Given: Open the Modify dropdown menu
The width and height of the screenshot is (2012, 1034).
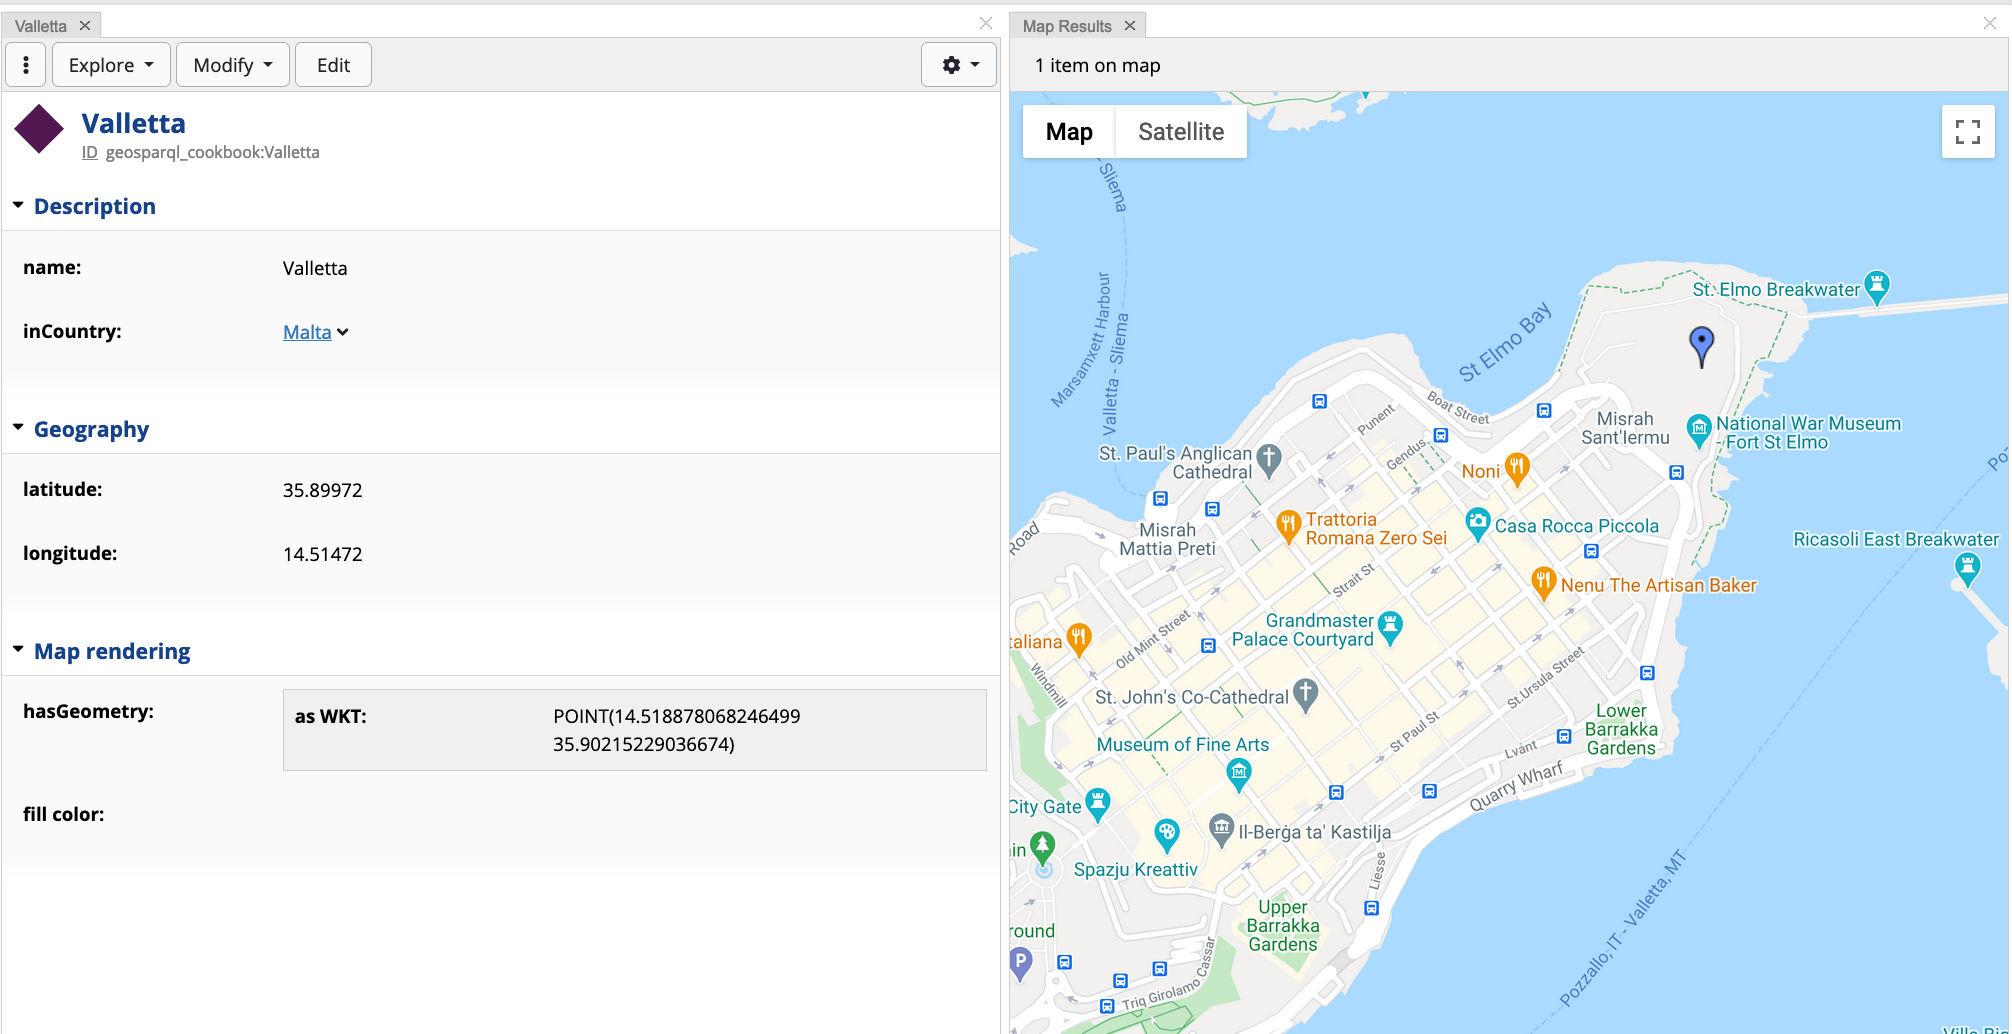Looking at the screenshot, I should point(232,65).
